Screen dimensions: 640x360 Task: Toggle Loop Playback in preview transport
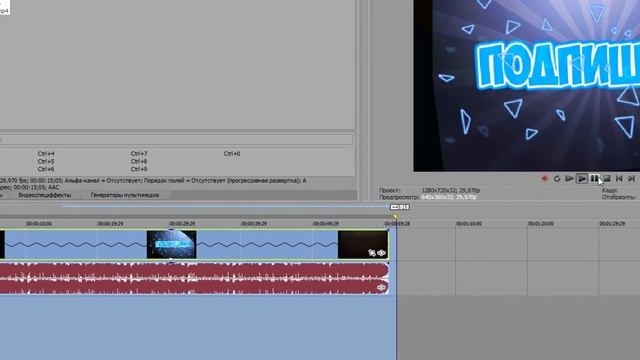coord(557,179)
